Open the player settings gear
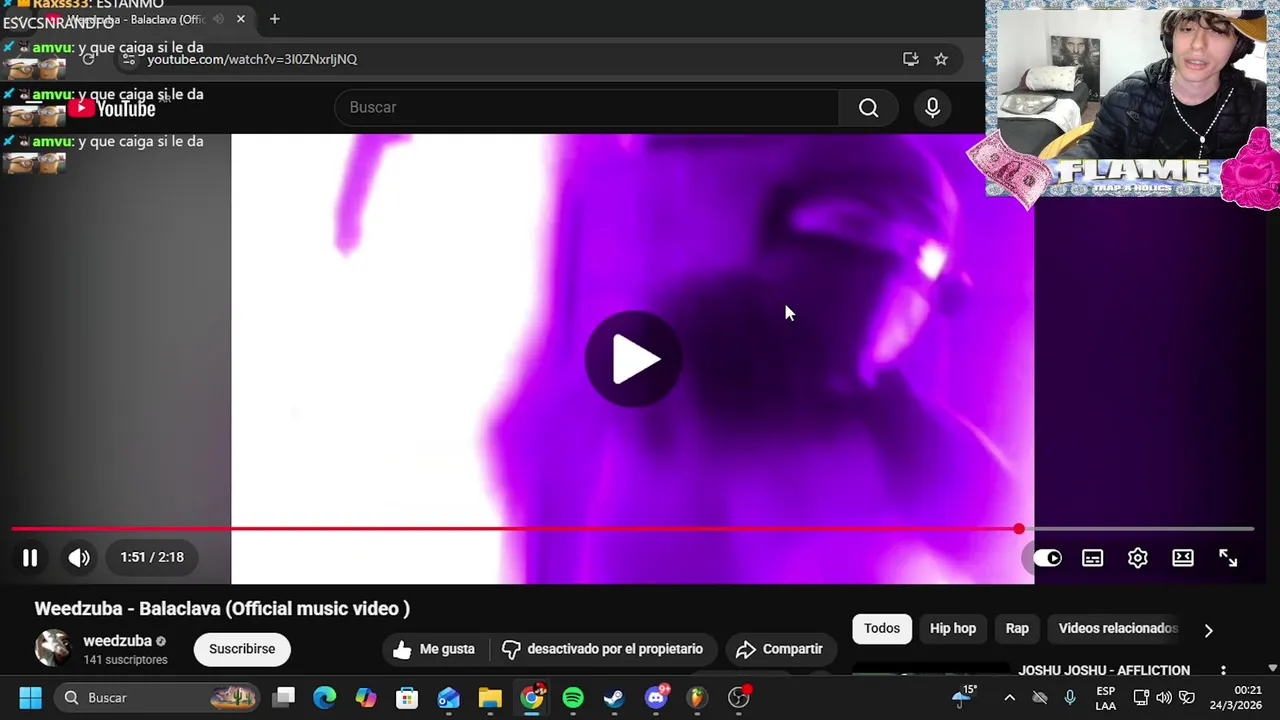 [1138, 558]
